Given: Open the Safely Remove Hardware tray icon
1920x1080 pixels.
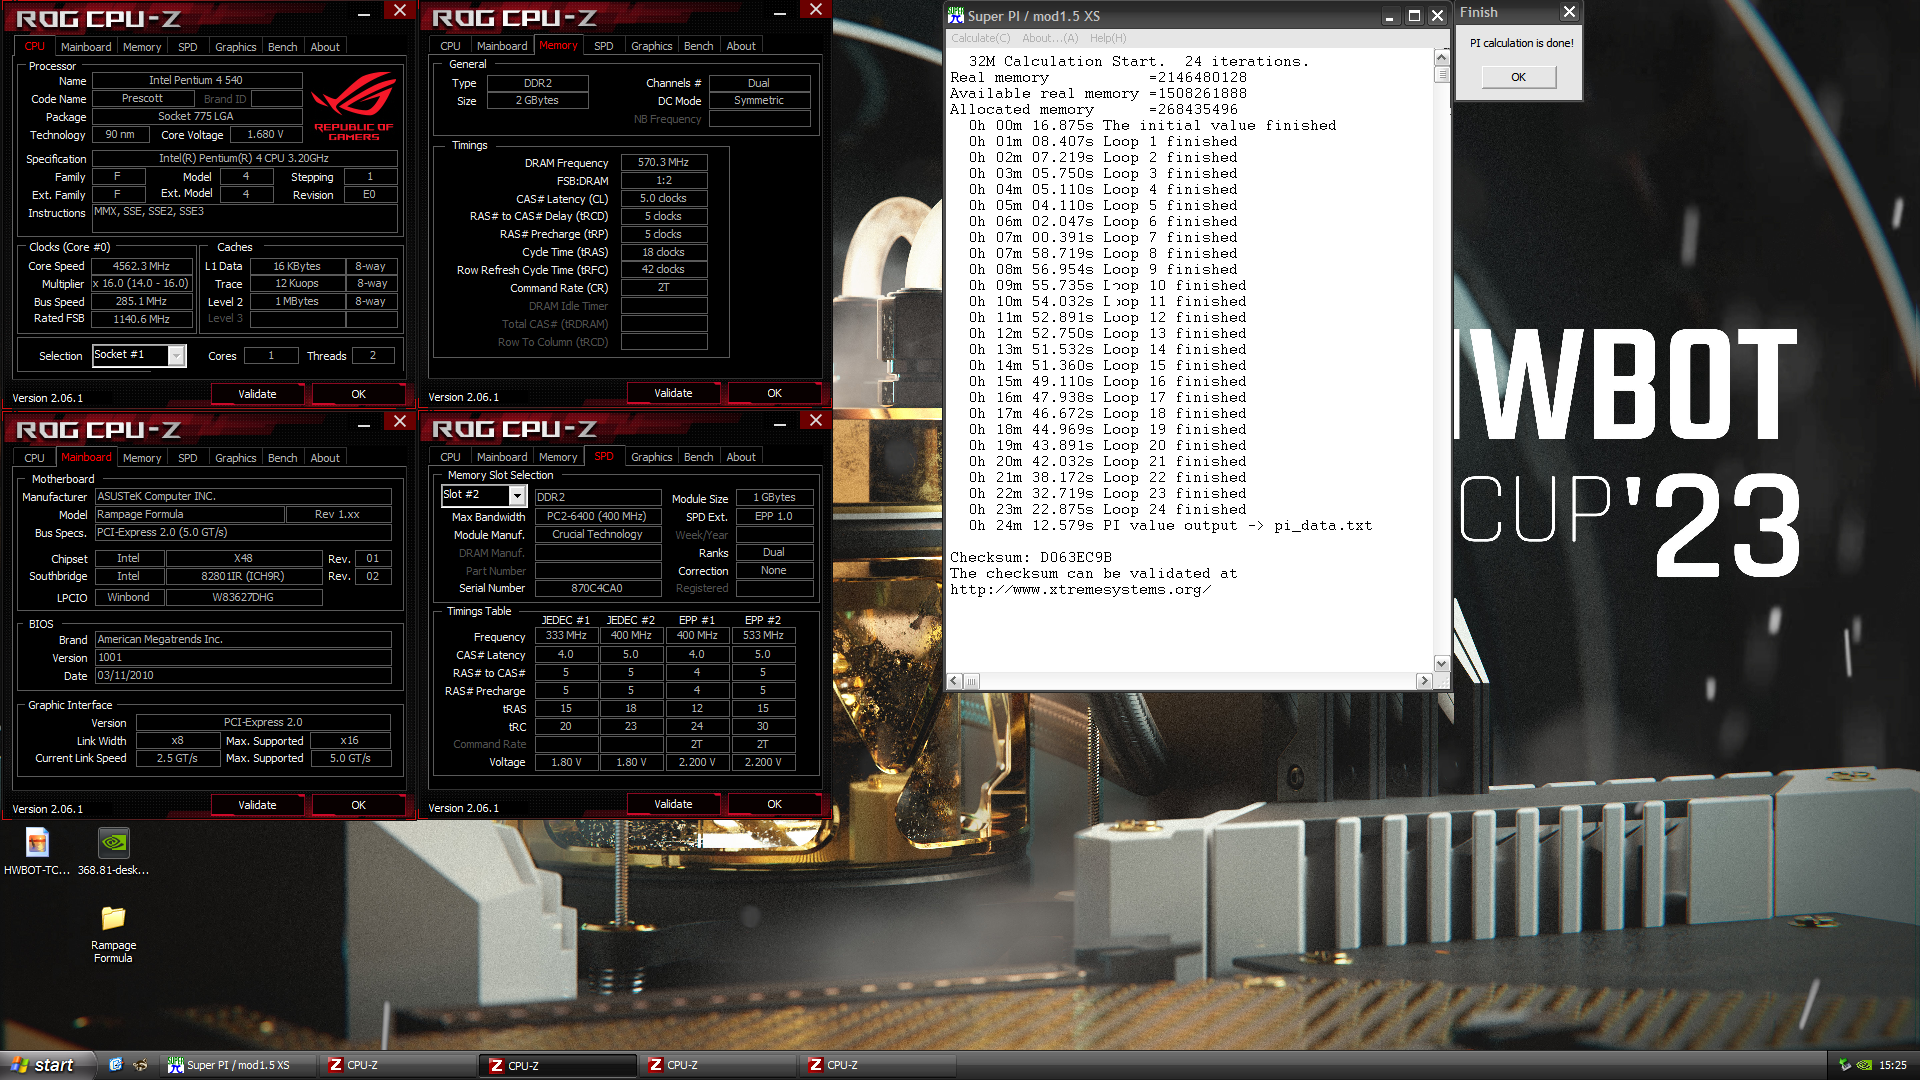Looking at the screenshot, I should [1845, 1065].
